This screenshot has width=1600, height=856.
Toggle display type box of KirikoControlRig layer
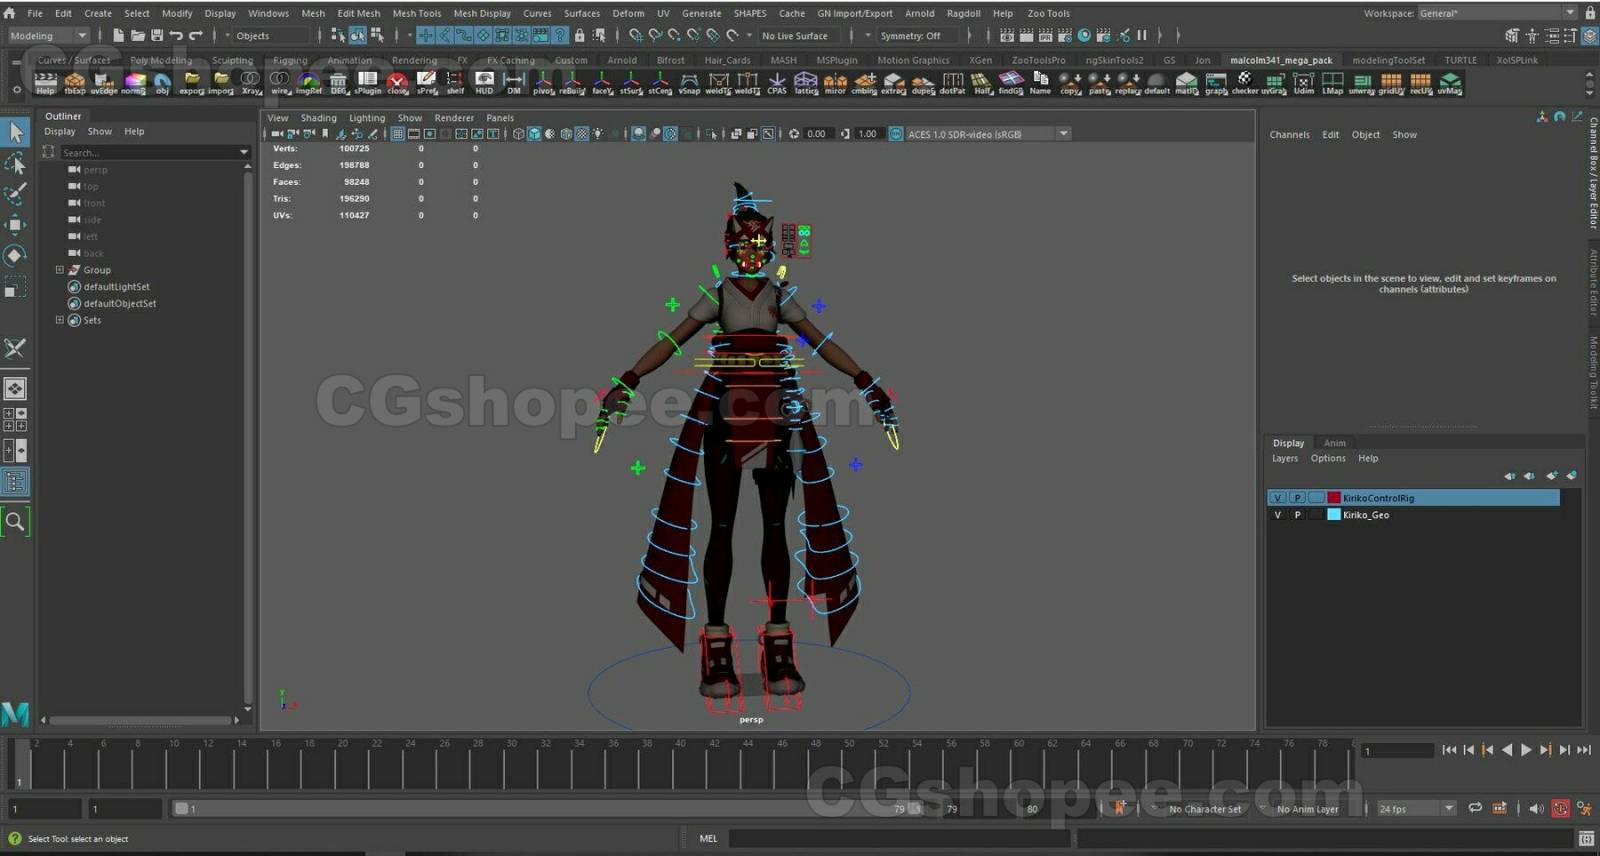click(x=1317, y=498)
